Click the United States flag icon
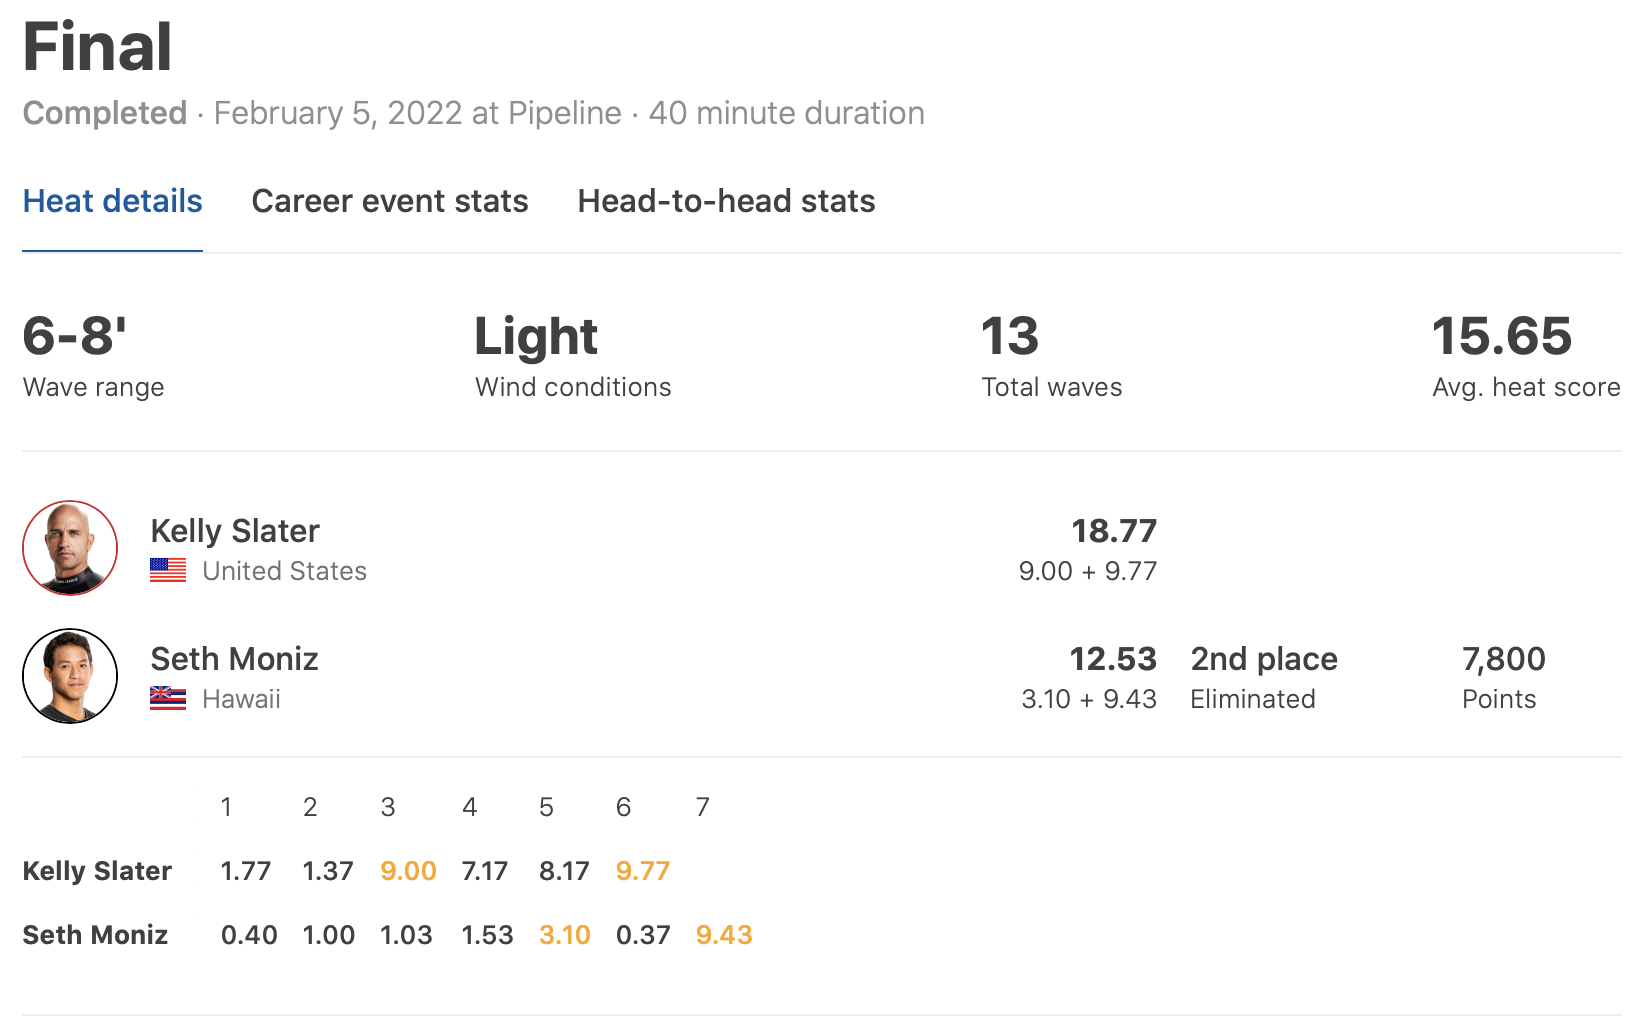The image size is (1644, 1028). pos(168,570)
